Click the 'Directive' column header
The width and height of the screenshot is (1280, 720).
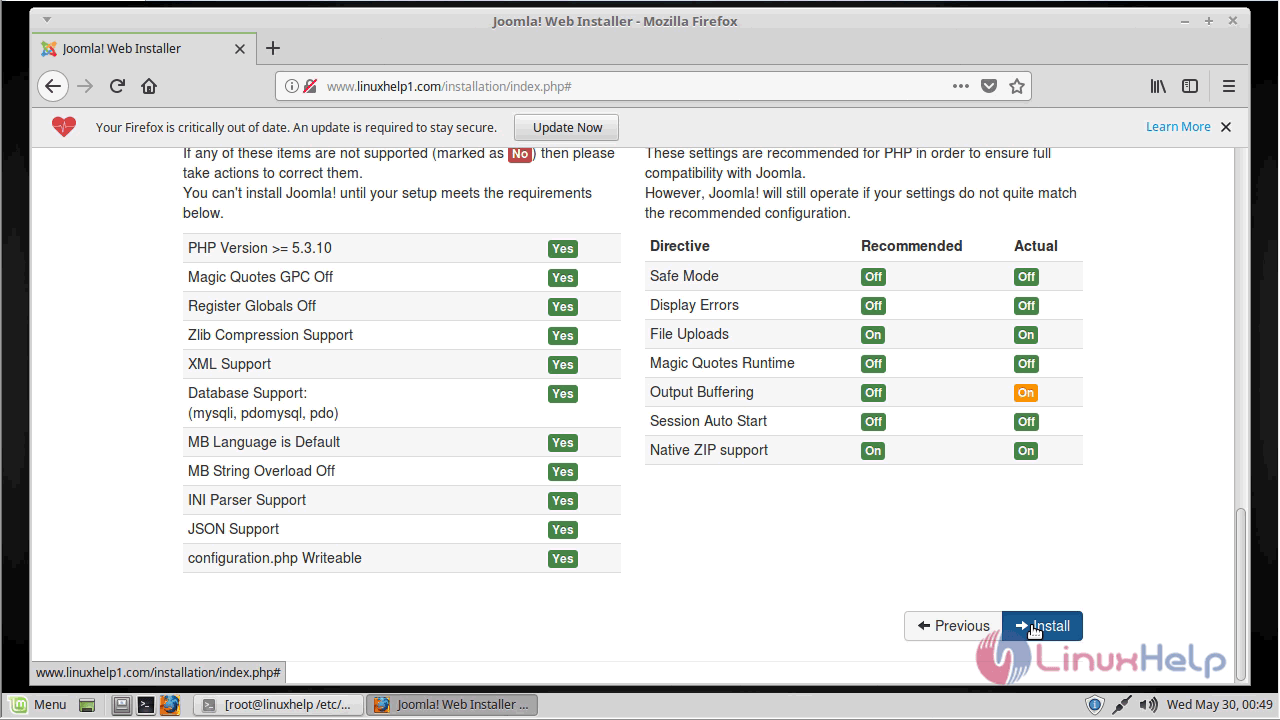(680, 246)
